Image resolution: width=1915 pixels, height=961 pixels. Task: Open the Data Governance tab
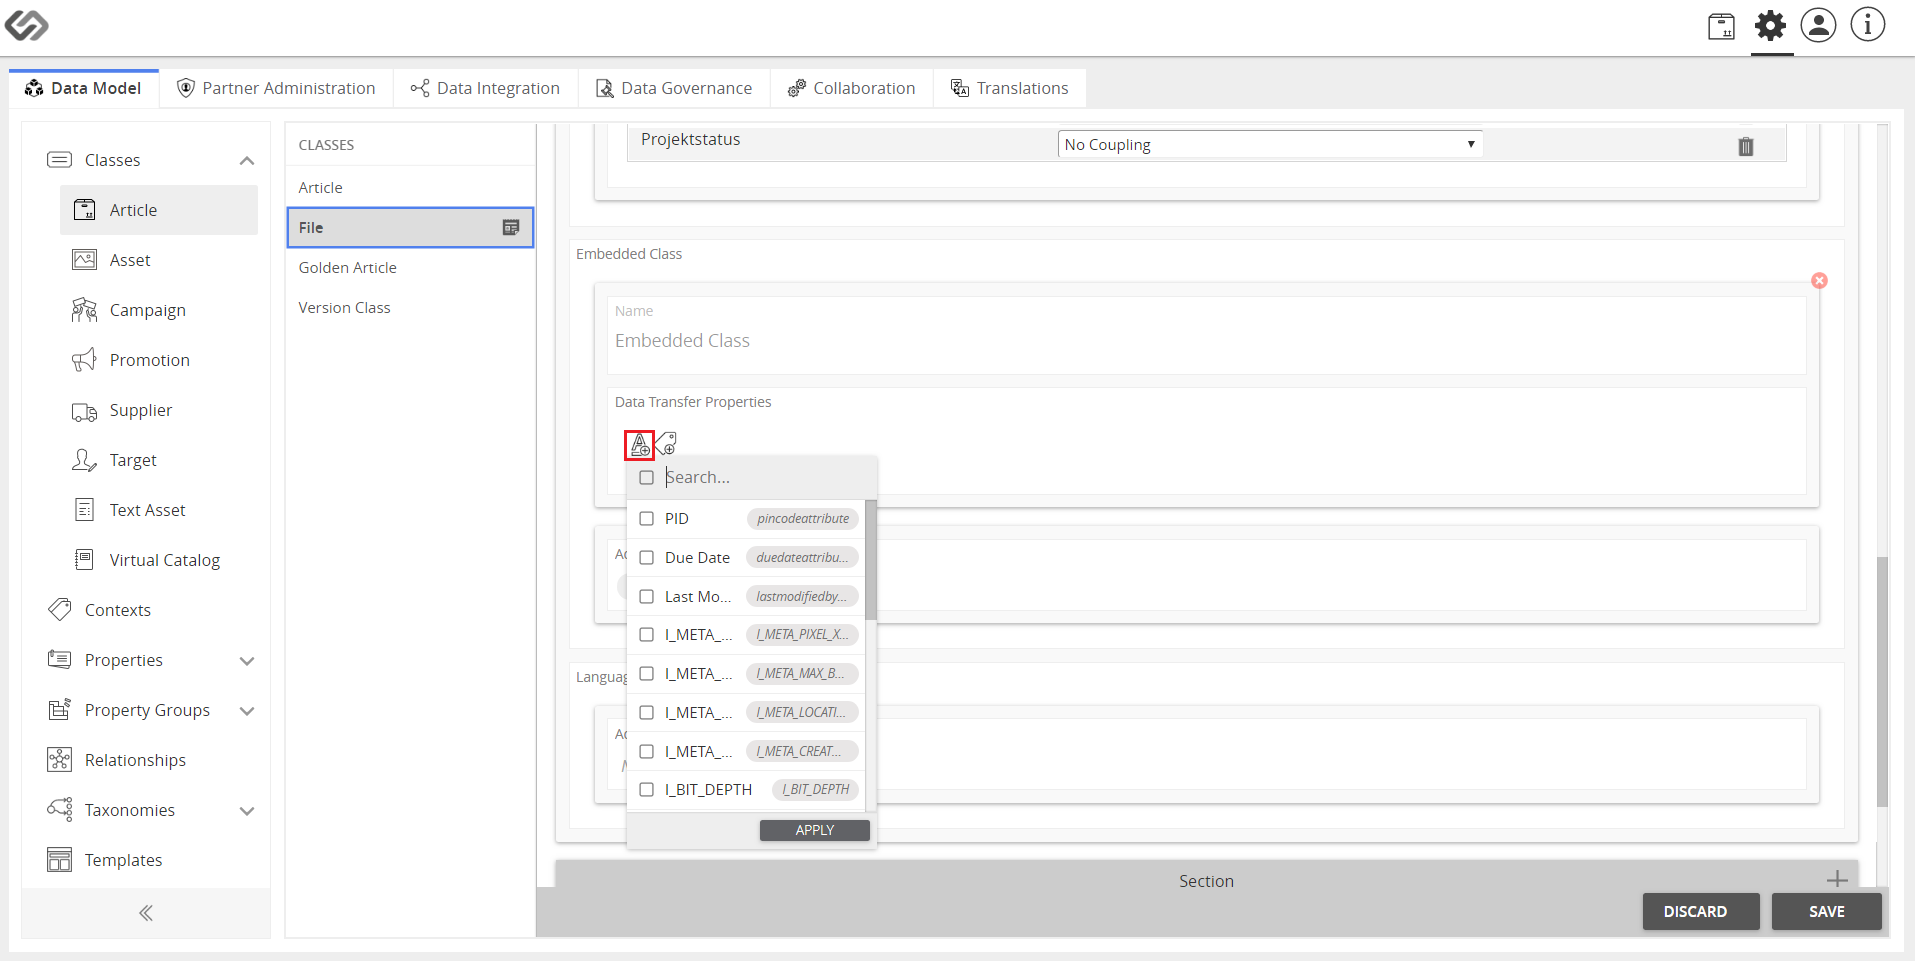[674, 88]
